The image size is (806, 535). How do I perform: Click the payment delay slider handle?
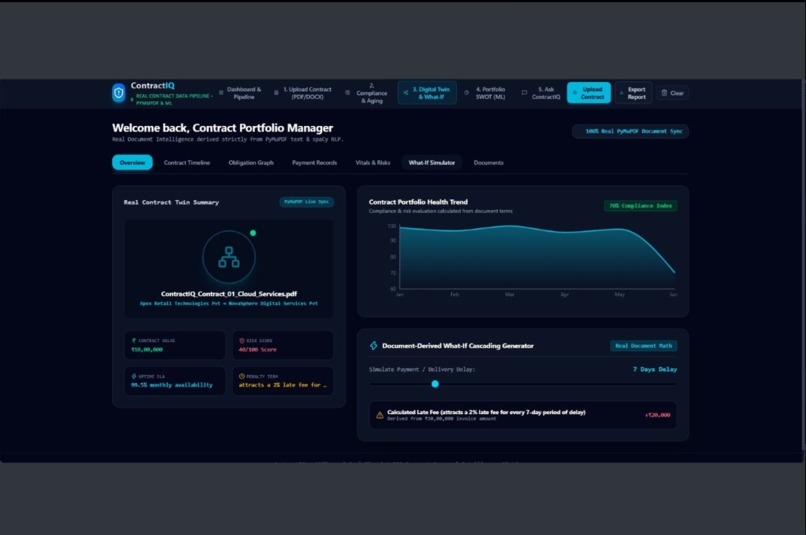point(435,384)
